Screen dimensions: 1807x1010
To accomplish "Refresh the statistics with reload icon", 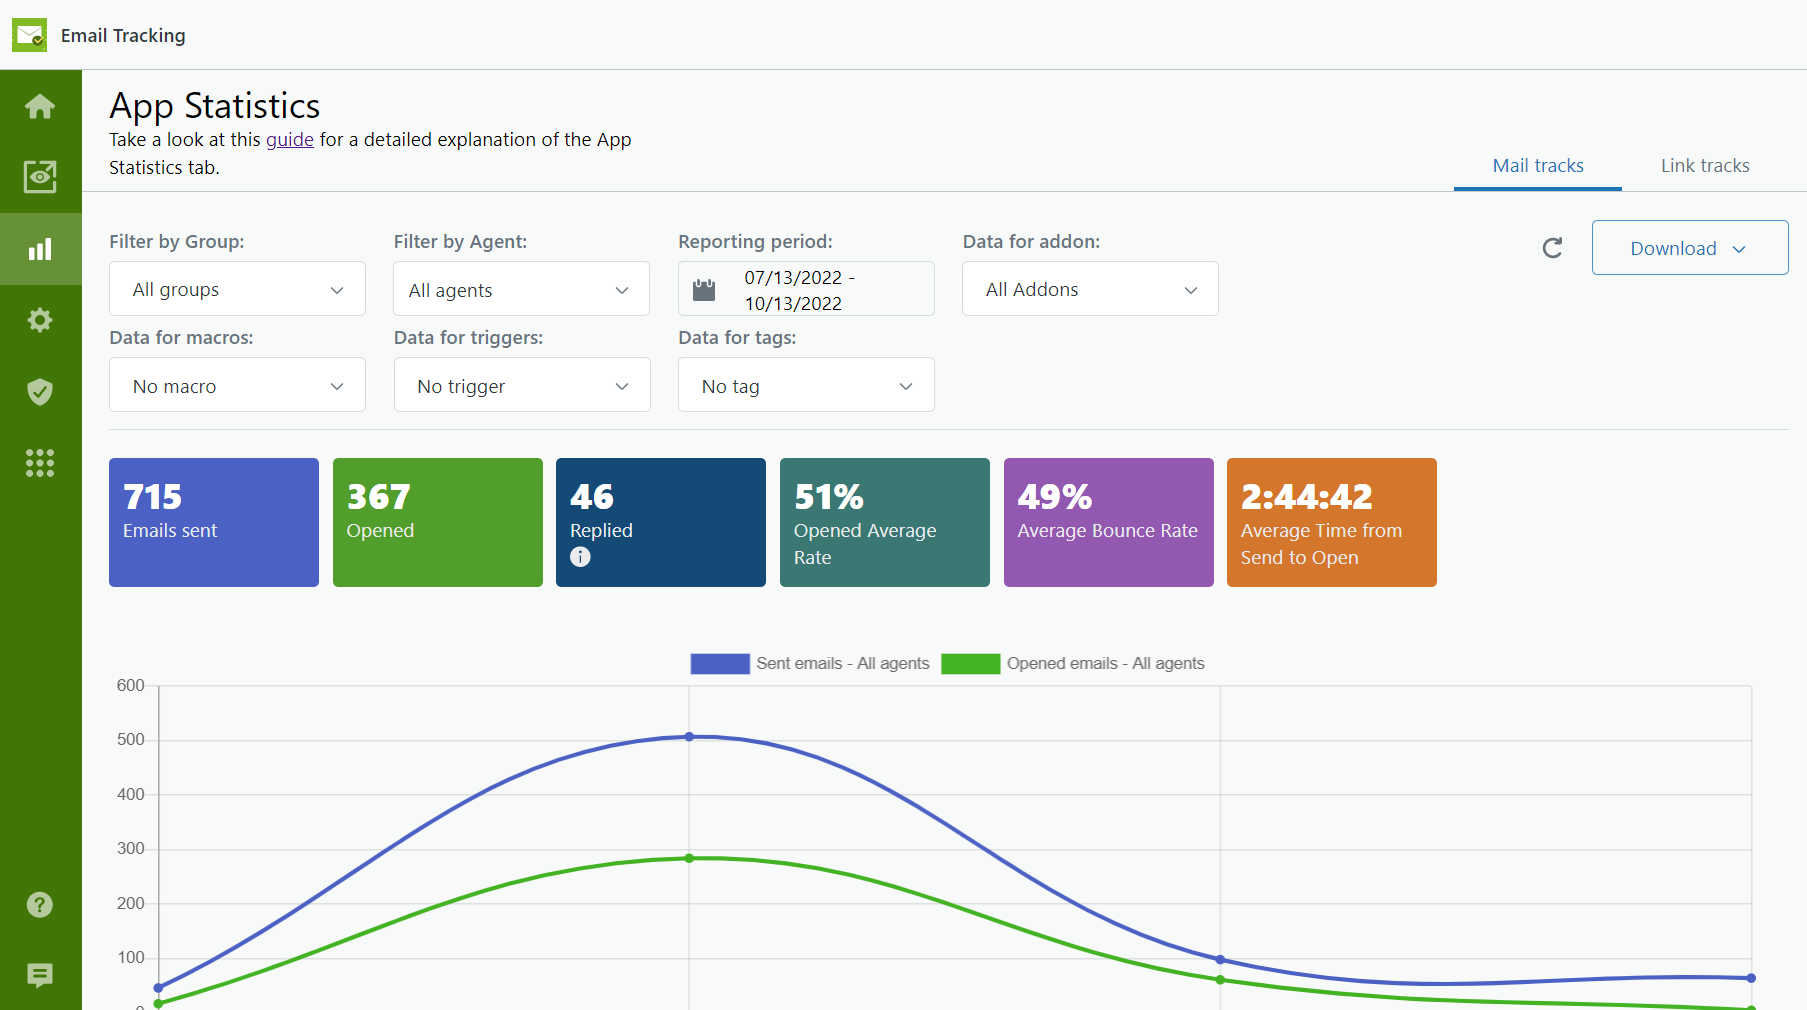I will point(1552,248).
